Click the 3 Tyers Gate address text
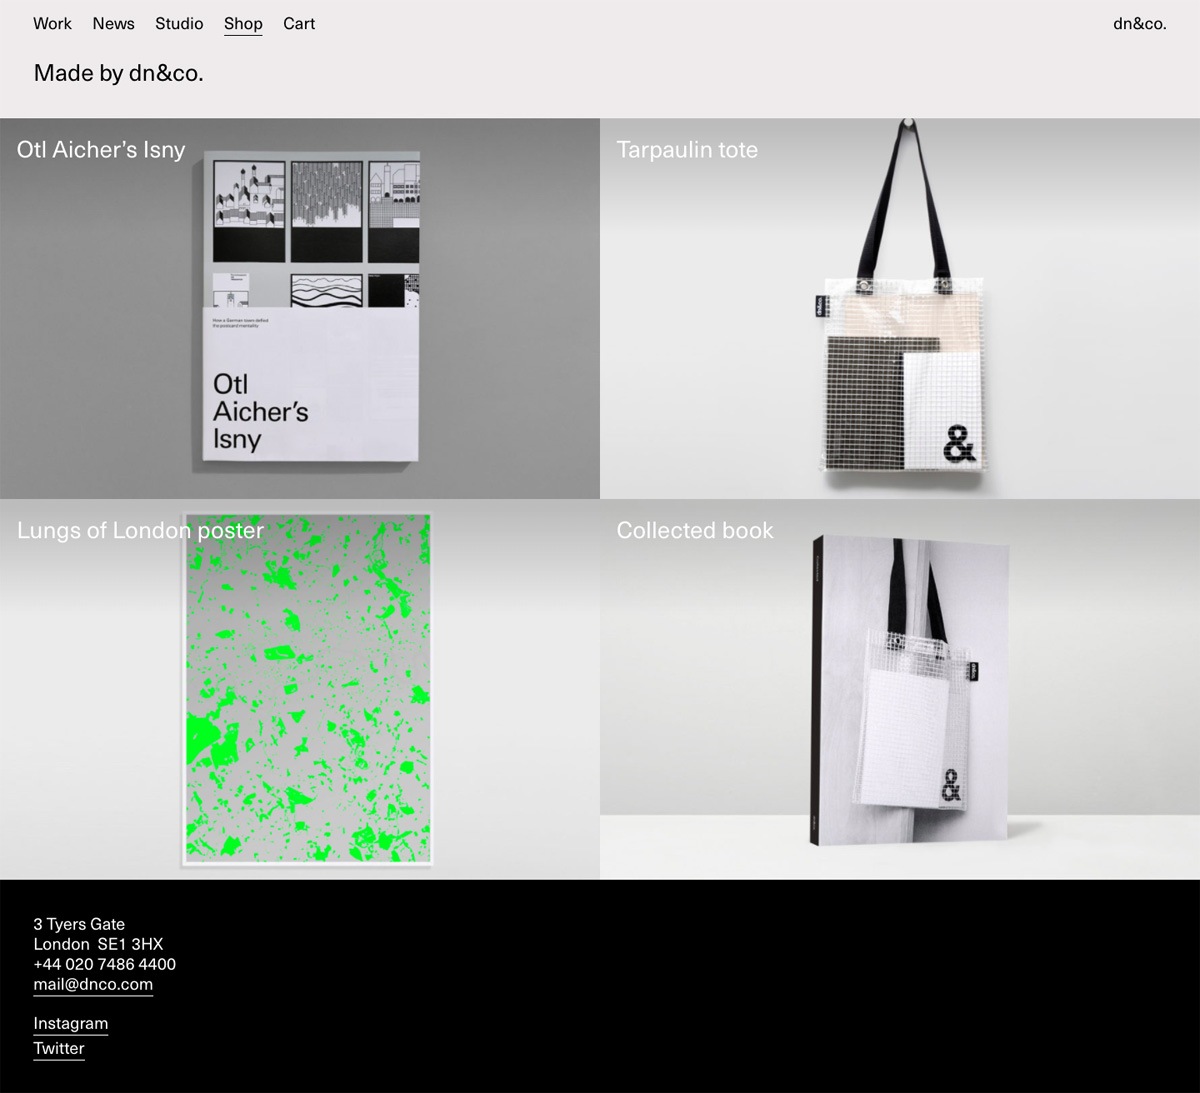Image resolution: width=1200 pixels, height=1093 pixels. click(79, 924)
